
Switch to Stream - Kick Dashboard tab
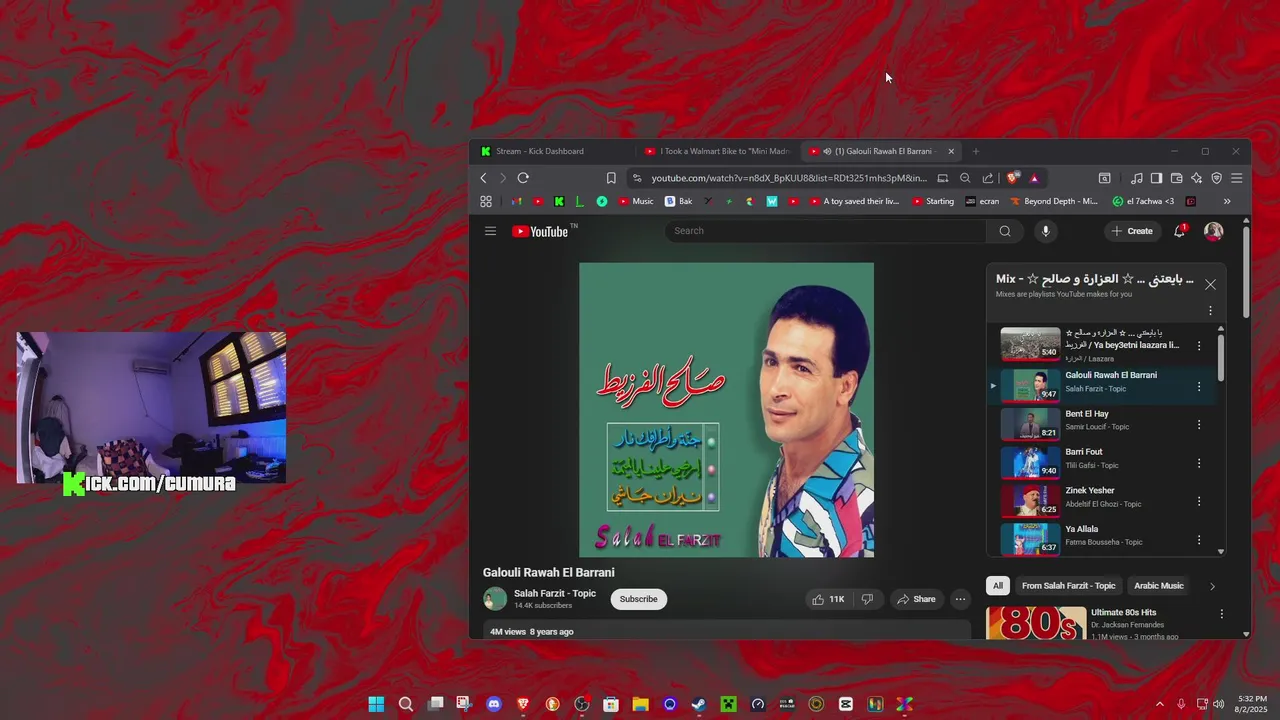(x=540, y=151)
